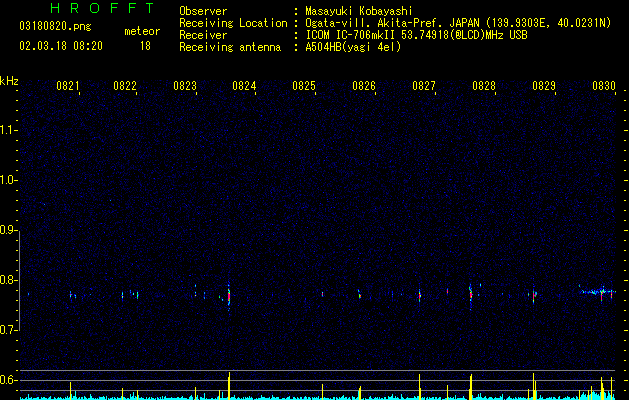Click the Receiving antenna label
Screen dimensions: 629x400
pyautogui.click(x=230, y=47)
